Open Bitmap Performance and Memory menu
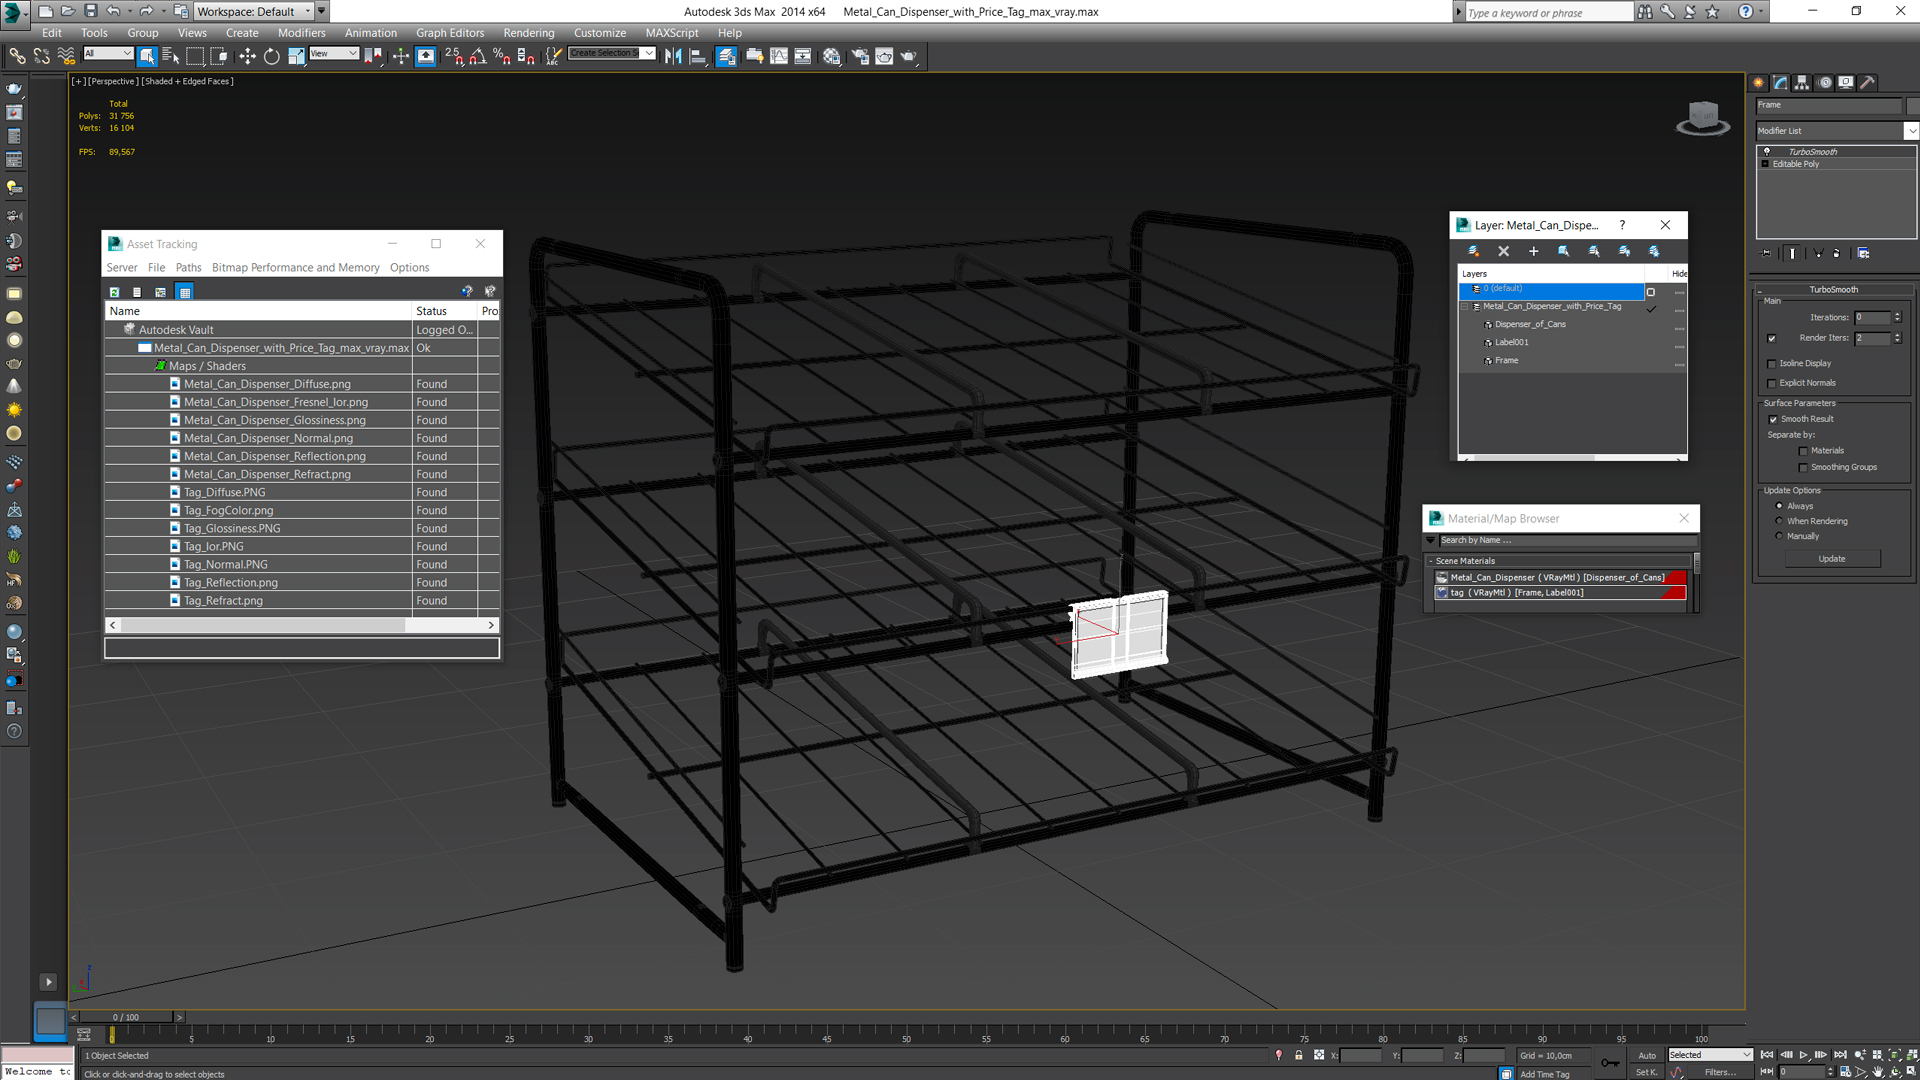This screenshot has height=1080, width=1920. tap(295, 268)
